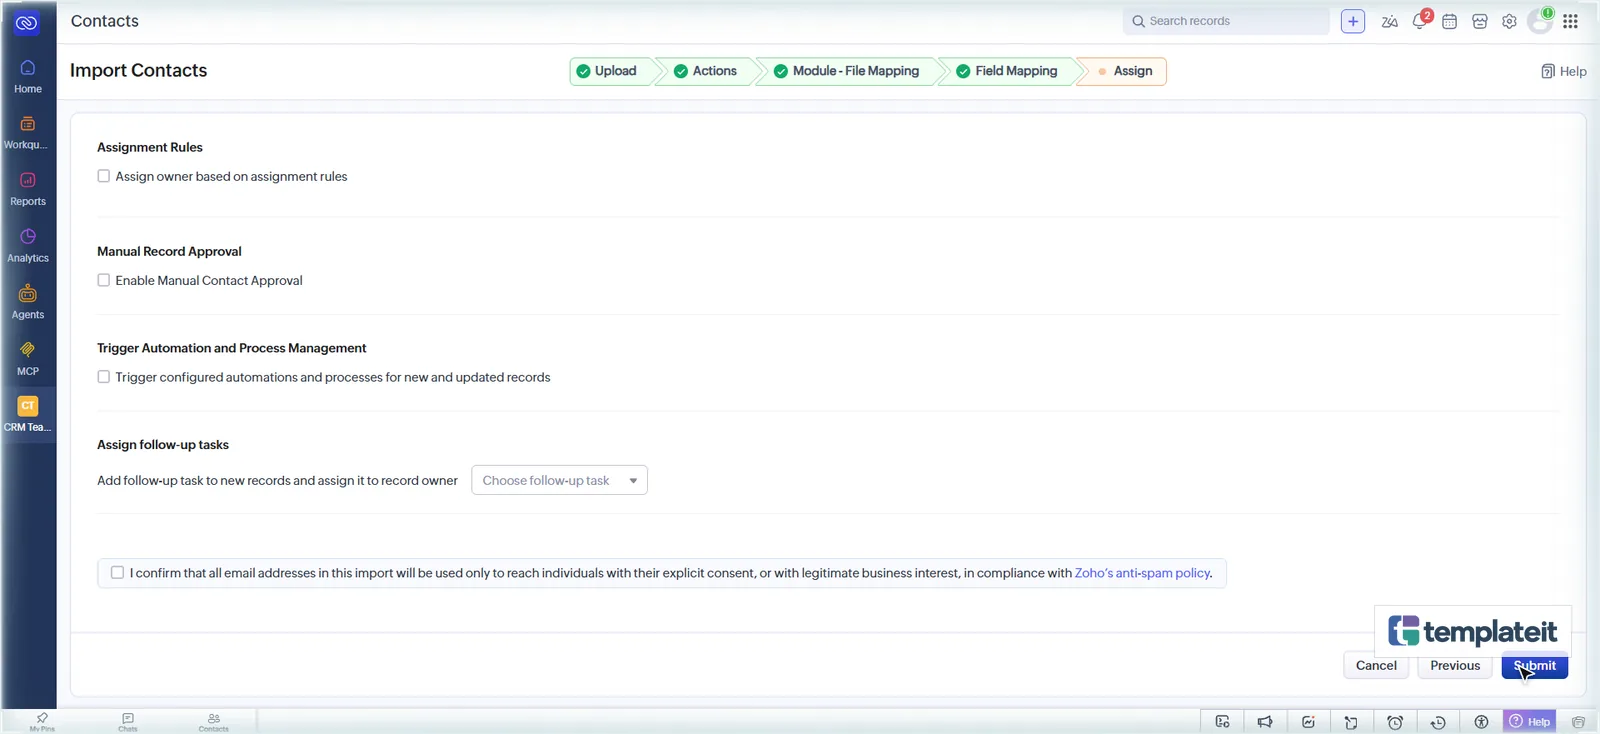Check Enable Manual Contact Approval
The height and width of the screenshot is (734, 1600).
coord(103,280)
